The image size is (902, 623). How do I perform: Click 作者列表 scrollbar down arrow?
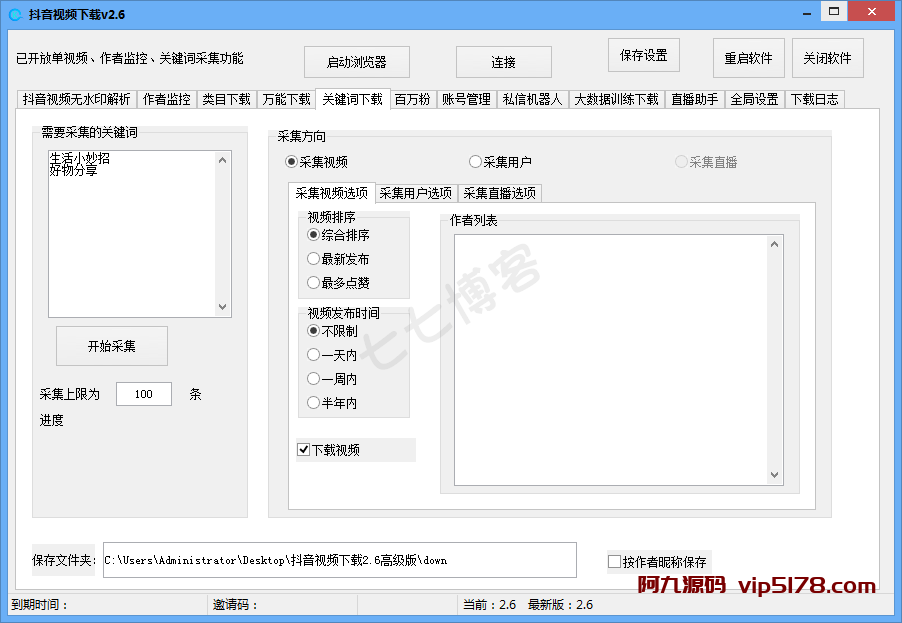pos(774,475)
